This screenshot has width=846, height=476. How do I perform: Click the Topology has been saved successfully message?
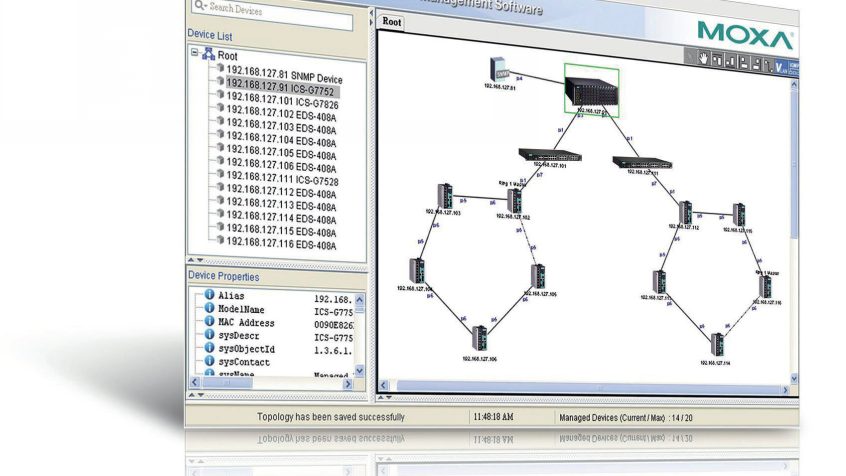tap(330, 417)
